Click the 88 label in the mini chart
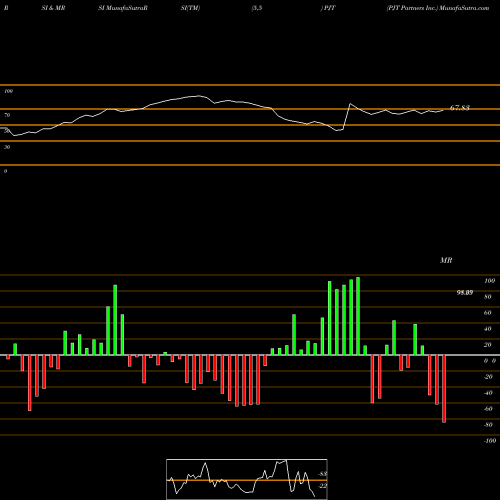Image resolution: width=500 pixels, height=500 pixels. click(323, 474)
